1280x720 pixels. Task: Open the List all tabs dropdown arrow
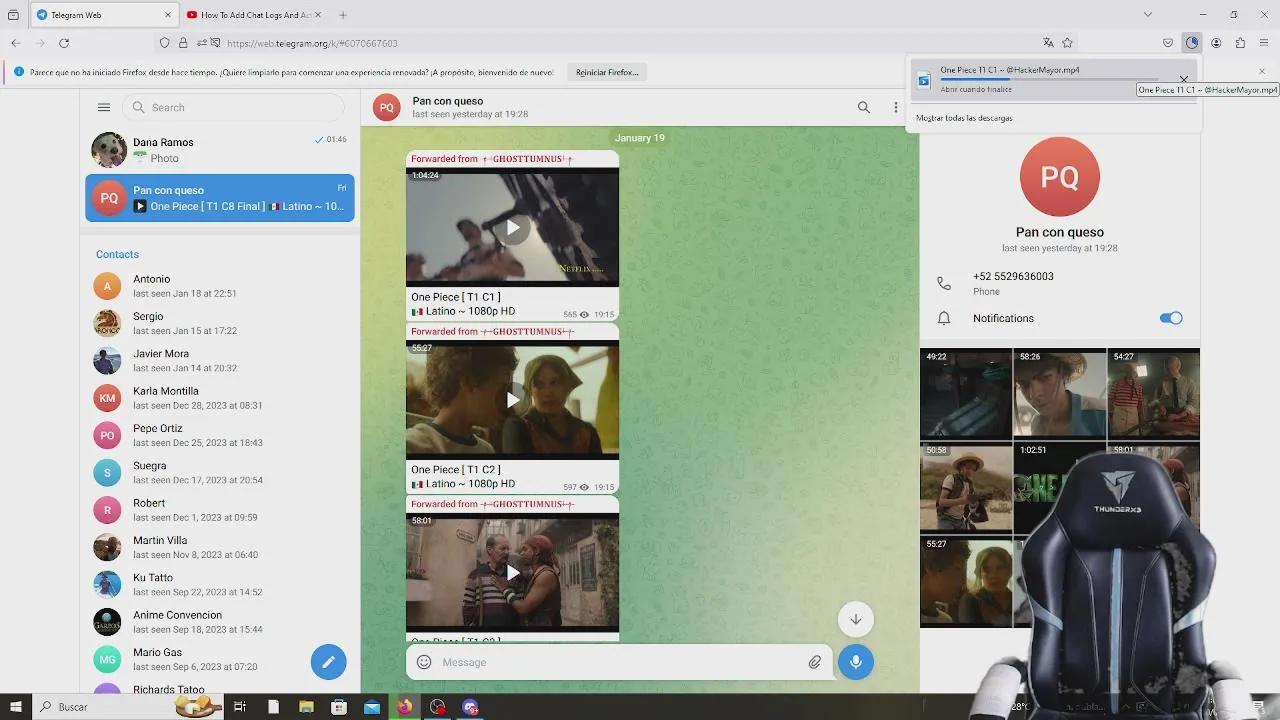coord(1147,15)
